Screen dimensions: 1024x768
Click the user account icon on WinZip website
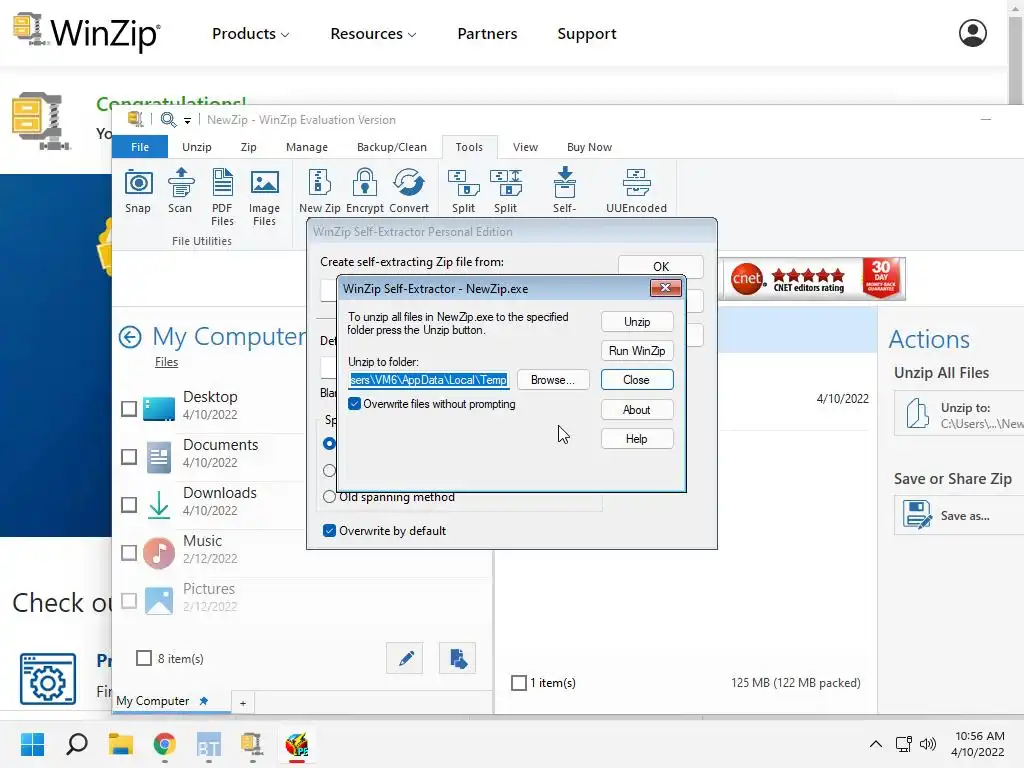point(972,33)
